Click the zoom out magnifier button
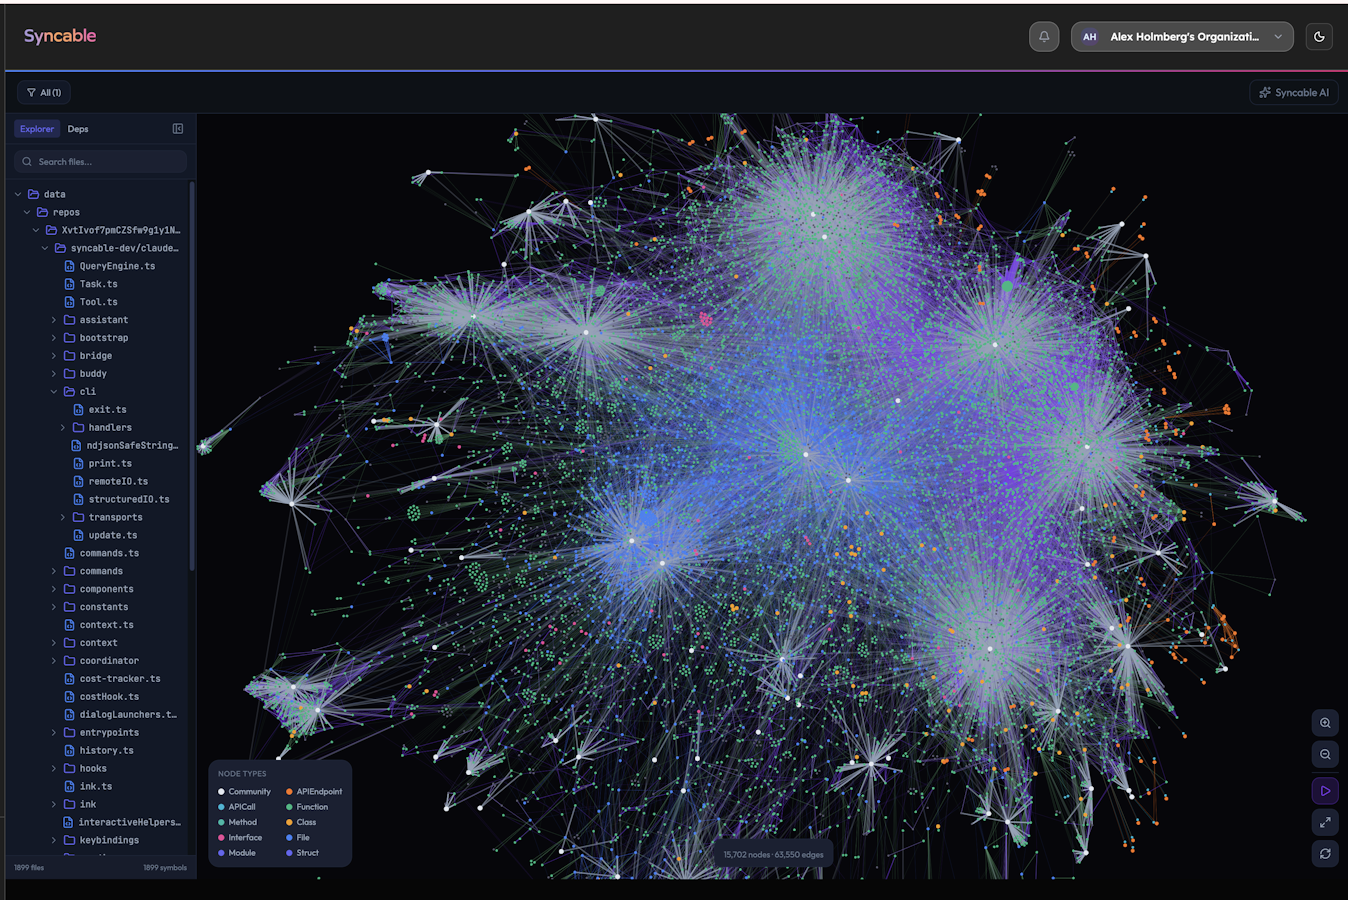Viewport: 1348px width, 900px height. [1325, 755]
